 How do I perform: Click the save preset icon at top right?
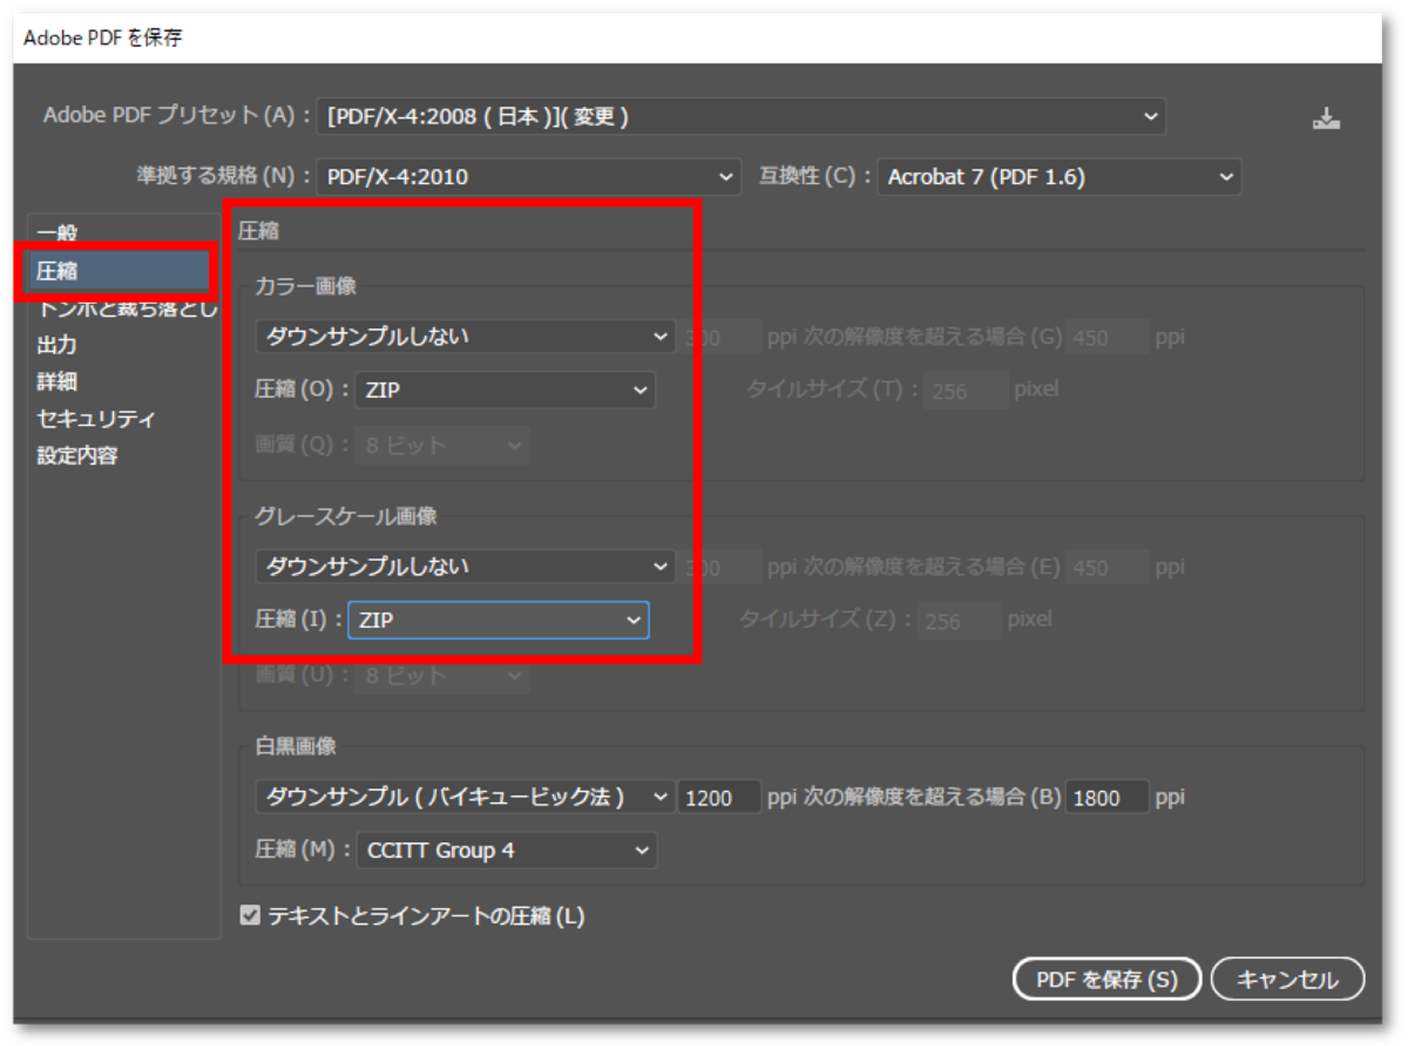1327,117
